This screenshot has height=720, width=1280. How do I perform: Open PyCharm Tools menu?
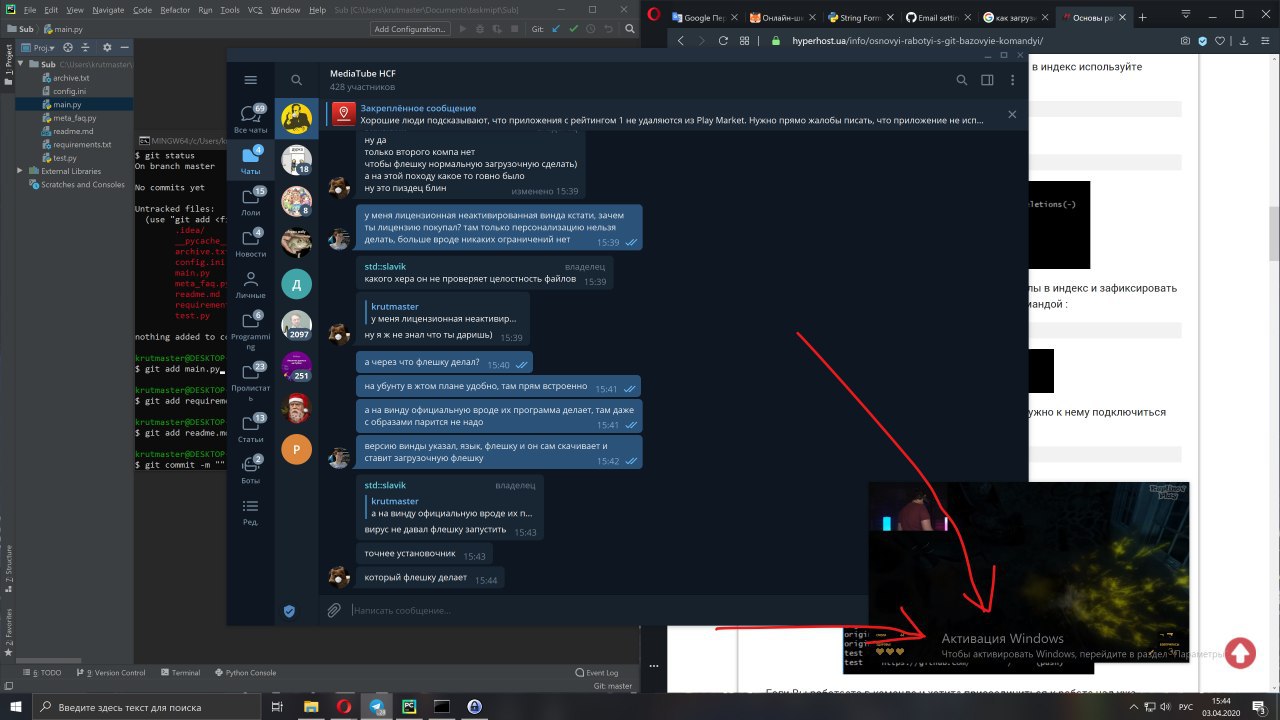(230, 9)
